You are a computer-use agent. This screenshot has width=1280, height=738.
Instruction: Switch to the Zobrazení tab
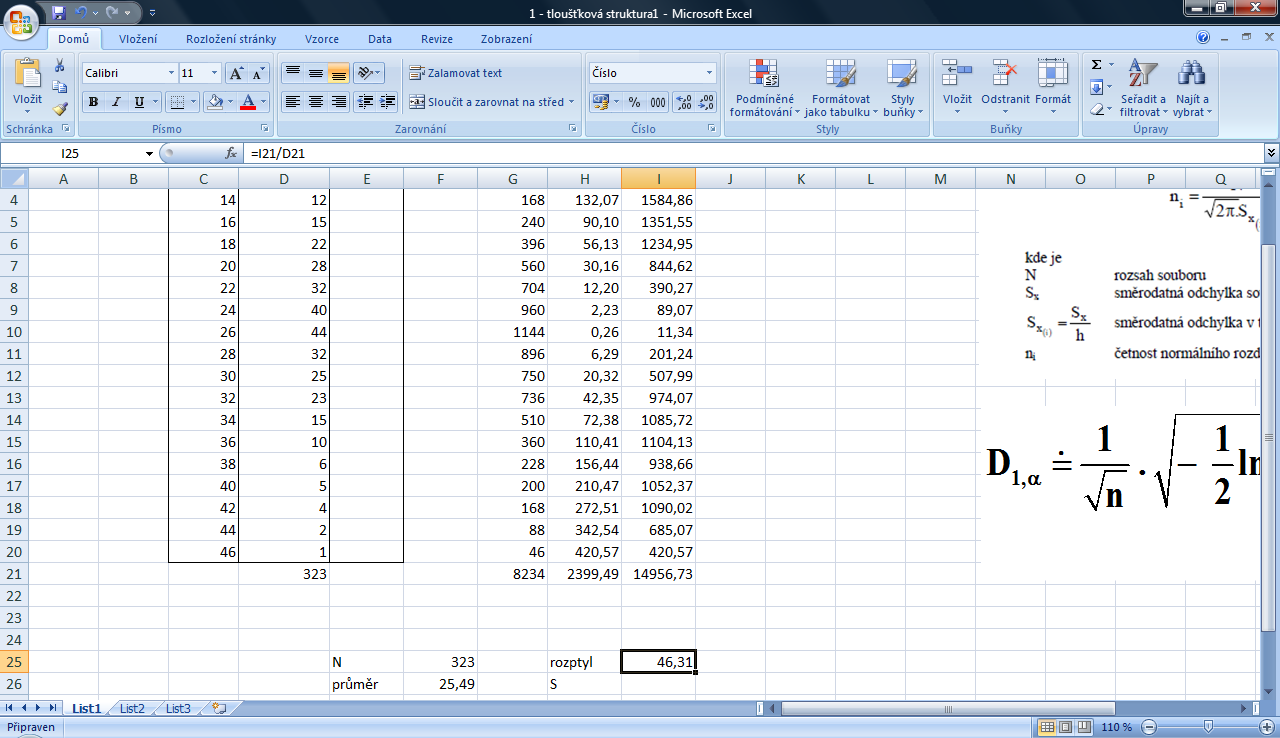coord(506,39)
